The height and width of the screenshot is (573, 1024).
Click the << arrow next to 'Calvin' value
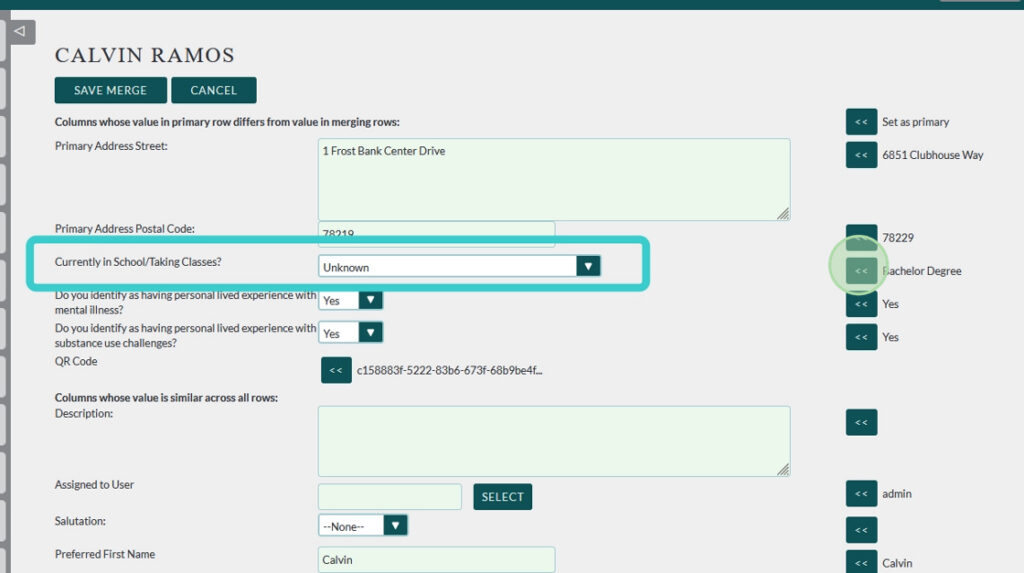(861, 563)
